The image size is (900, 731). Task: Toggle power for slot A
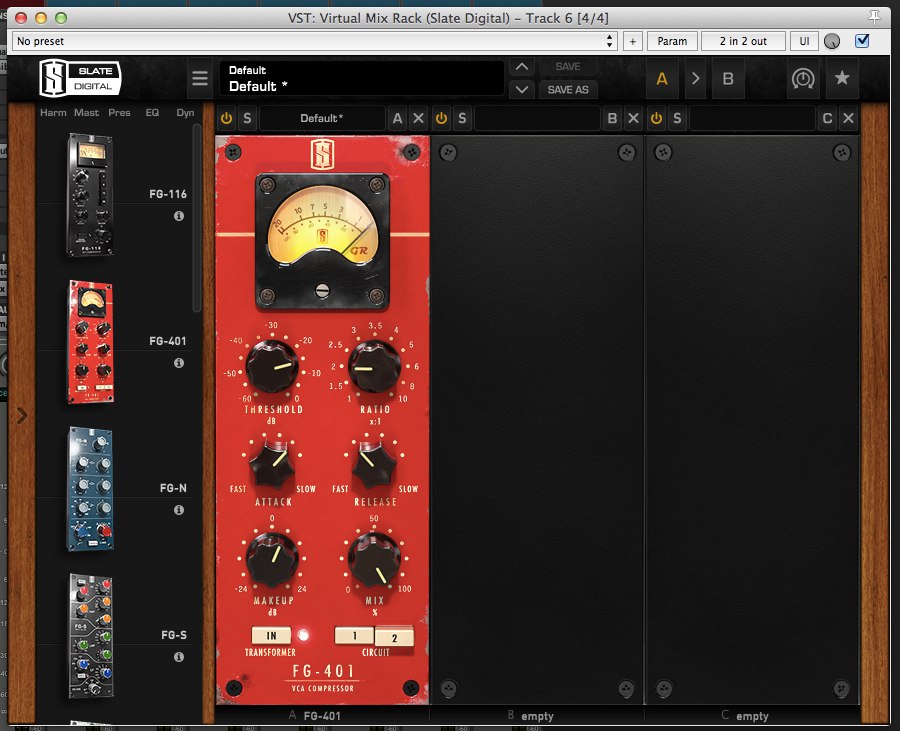(x=227, y=118)
